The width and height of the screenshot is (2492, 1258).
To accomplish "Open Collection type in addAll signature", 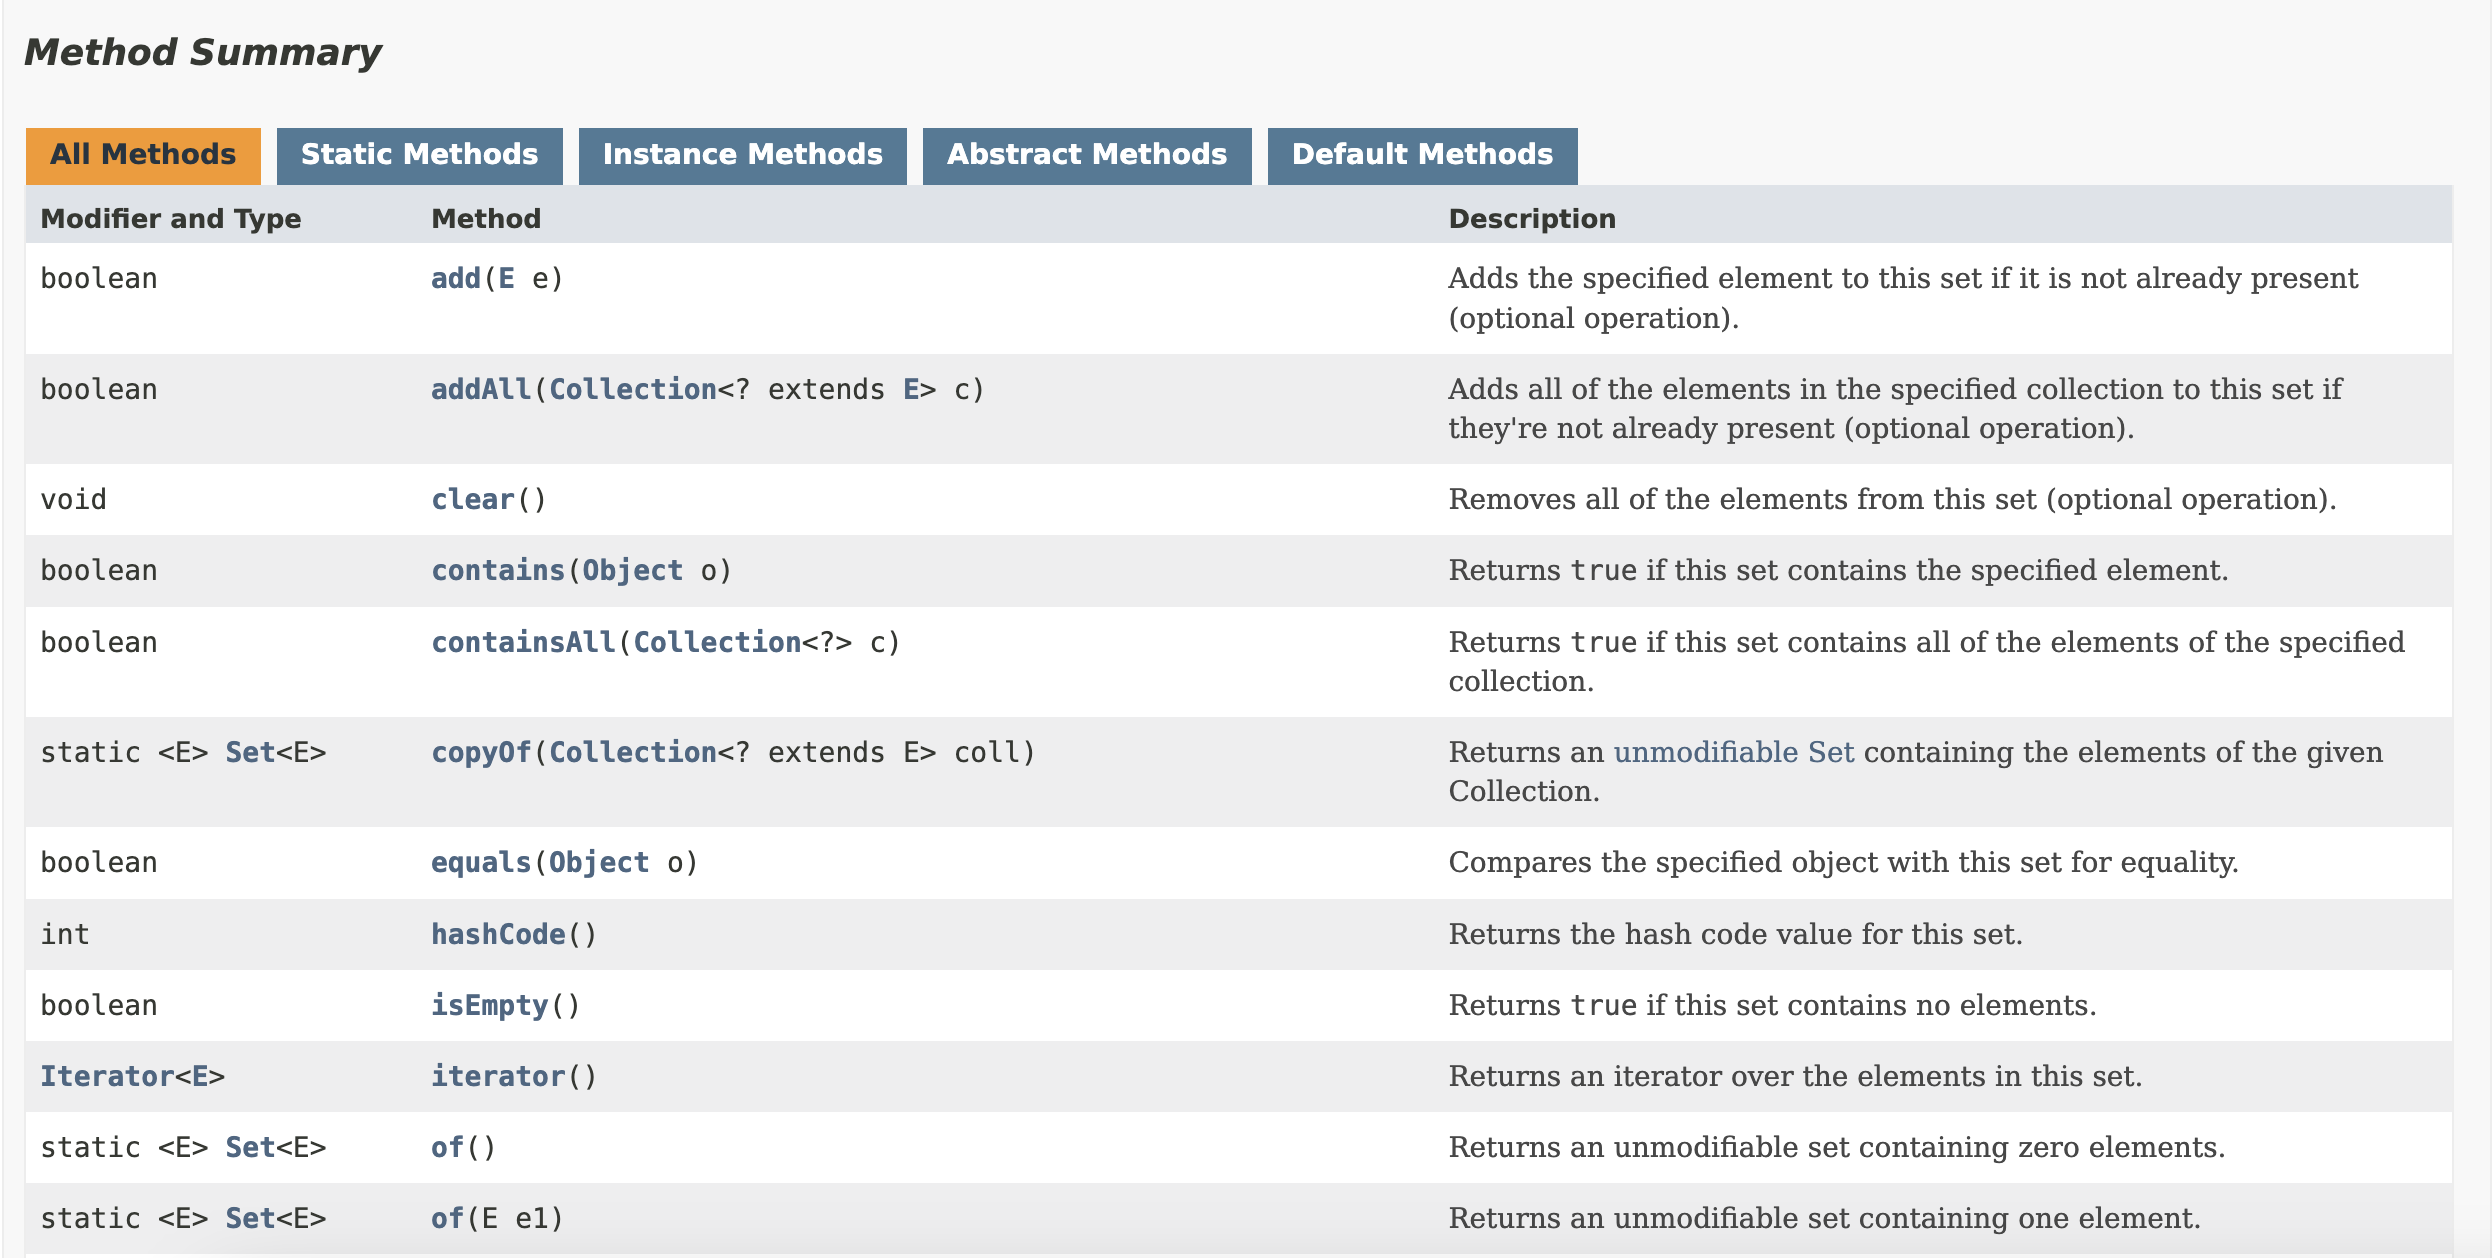I will [632, 390].
